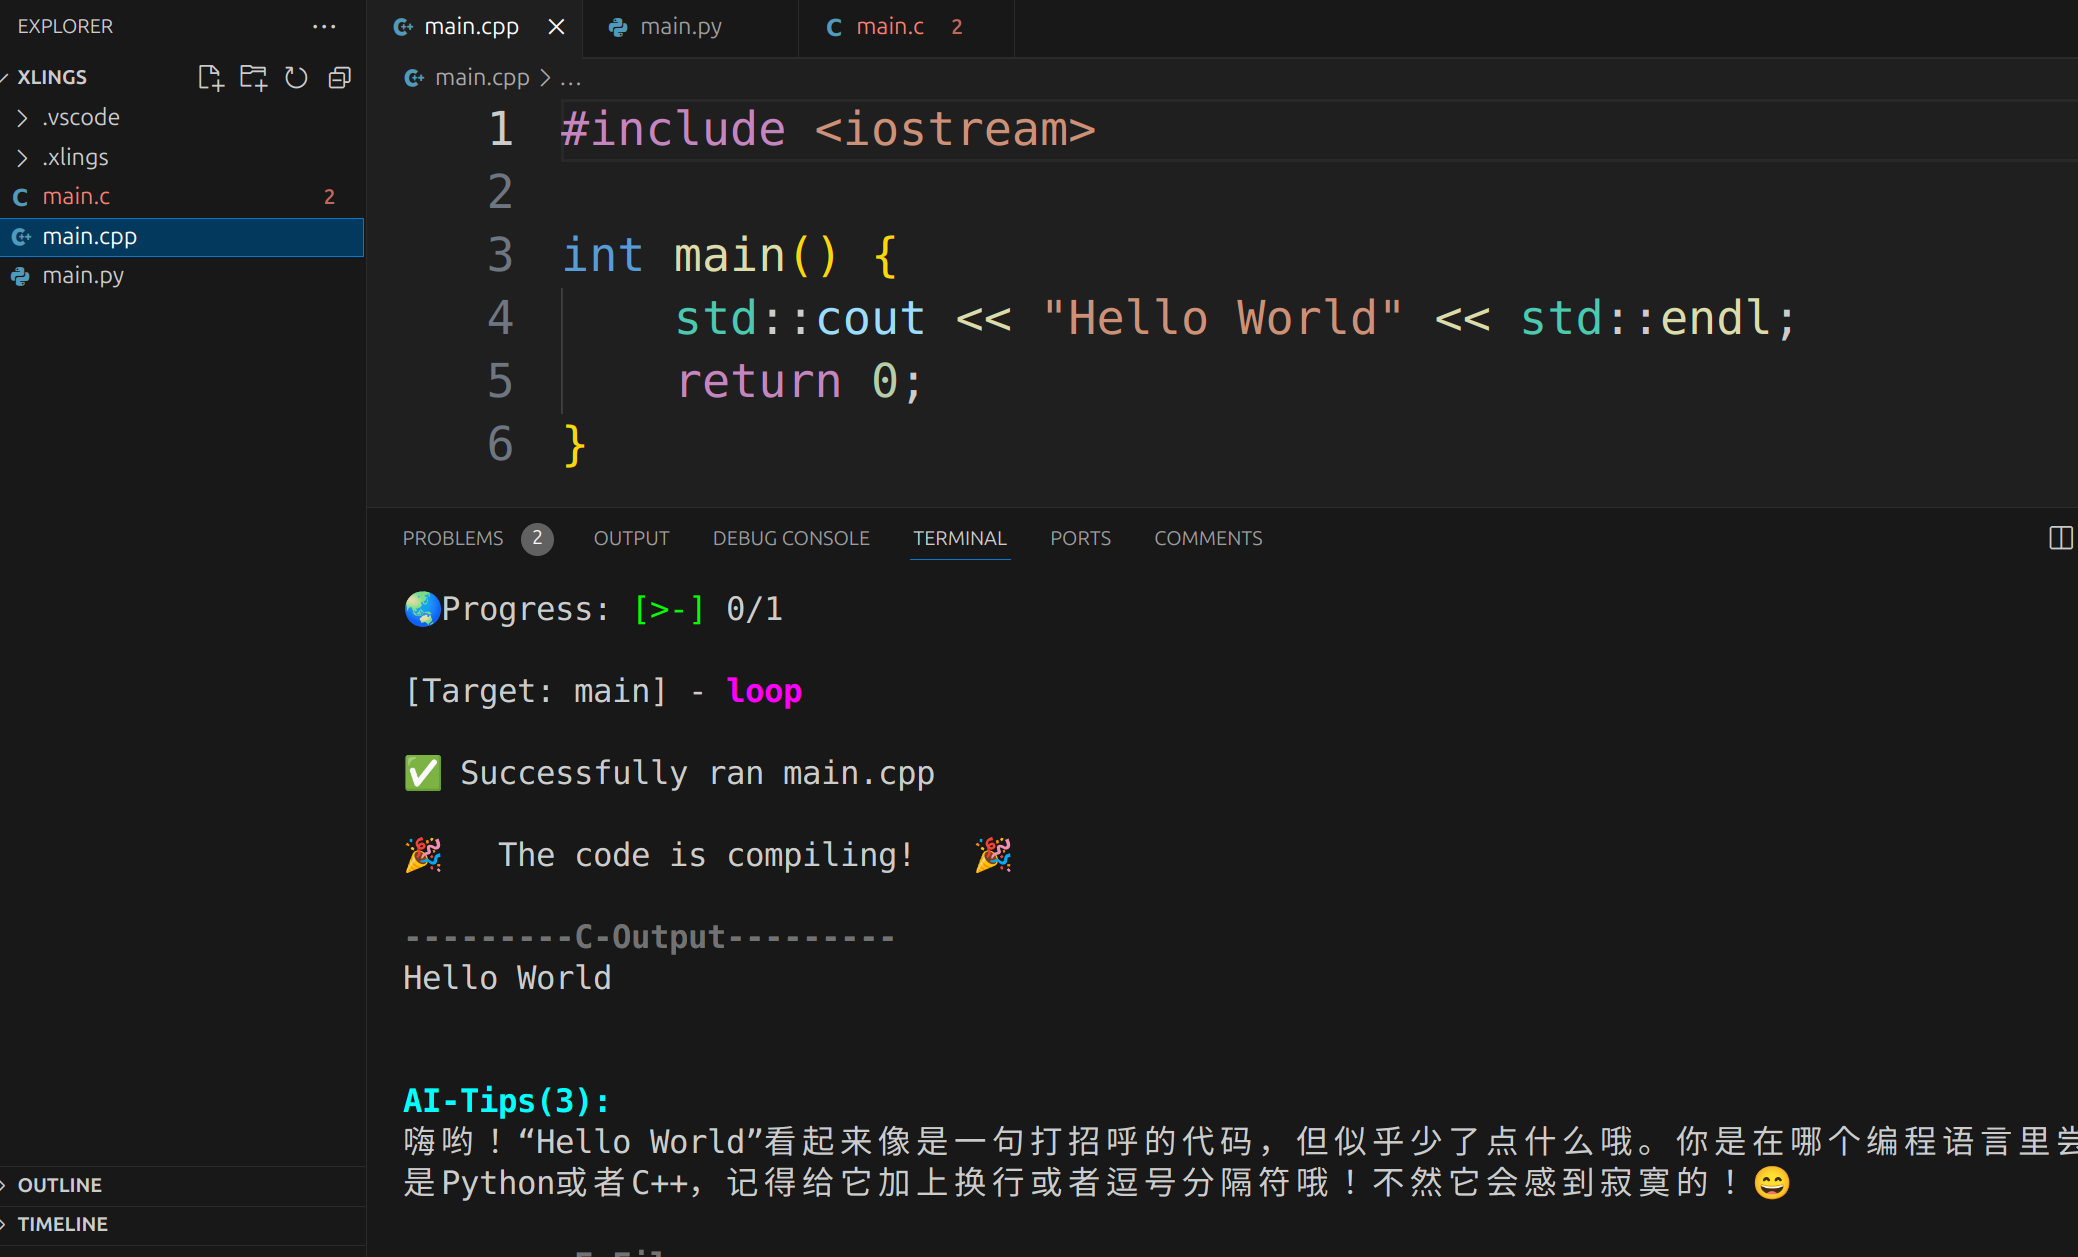2078x1257 pixels.
Task: Refresh the Explorer file tree
Action: (296, 77)
